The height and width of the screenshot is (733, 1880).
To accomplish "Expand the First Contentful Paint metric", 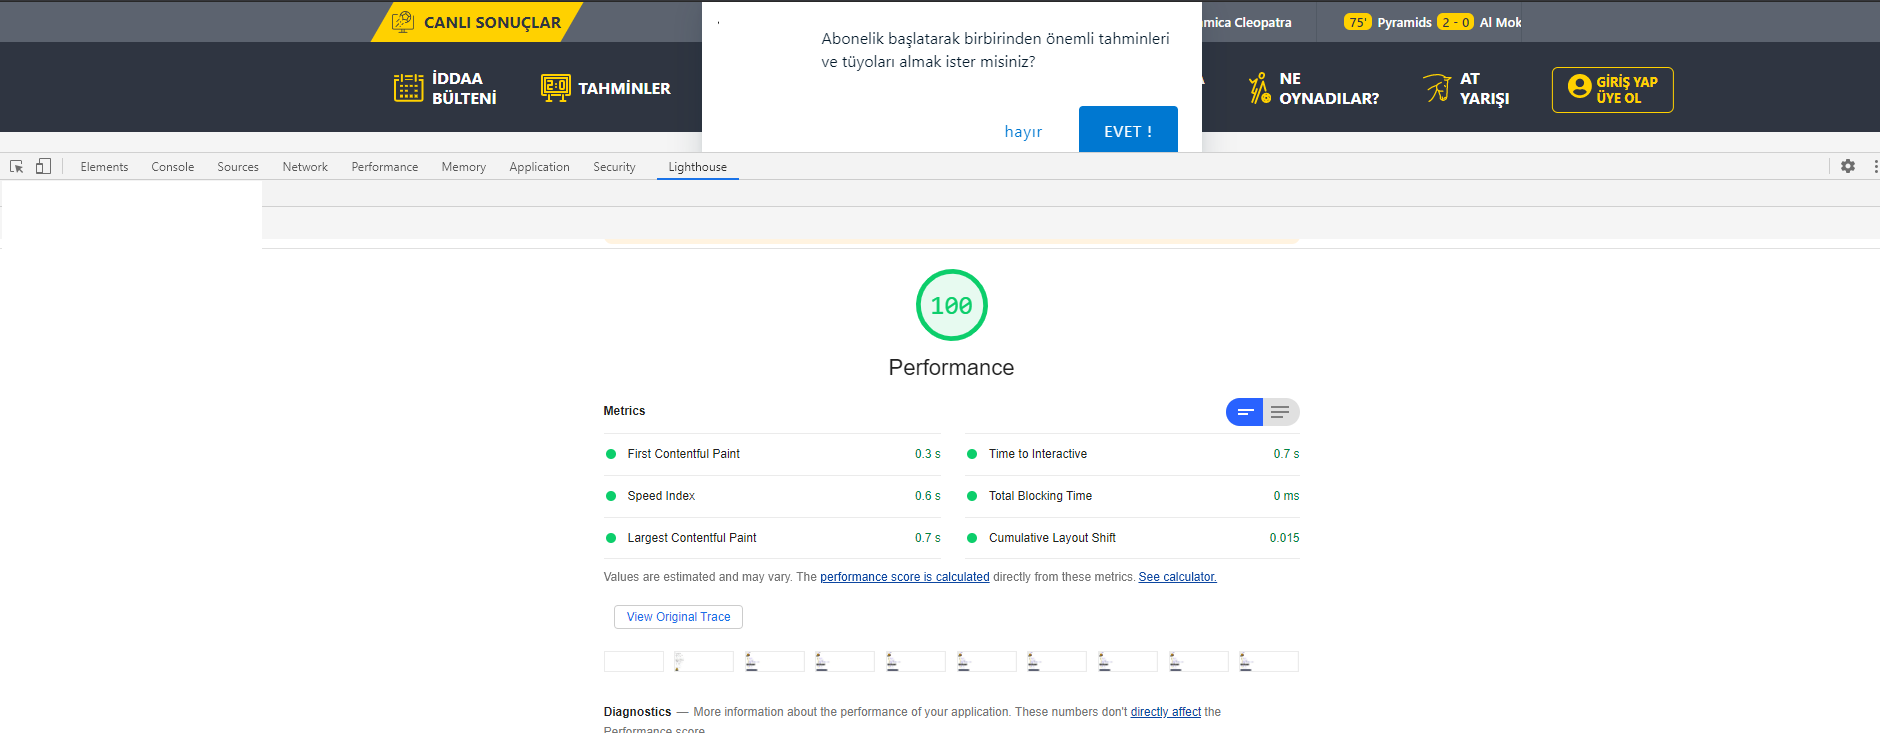I will pyautogui.click(x=772, y=454).
